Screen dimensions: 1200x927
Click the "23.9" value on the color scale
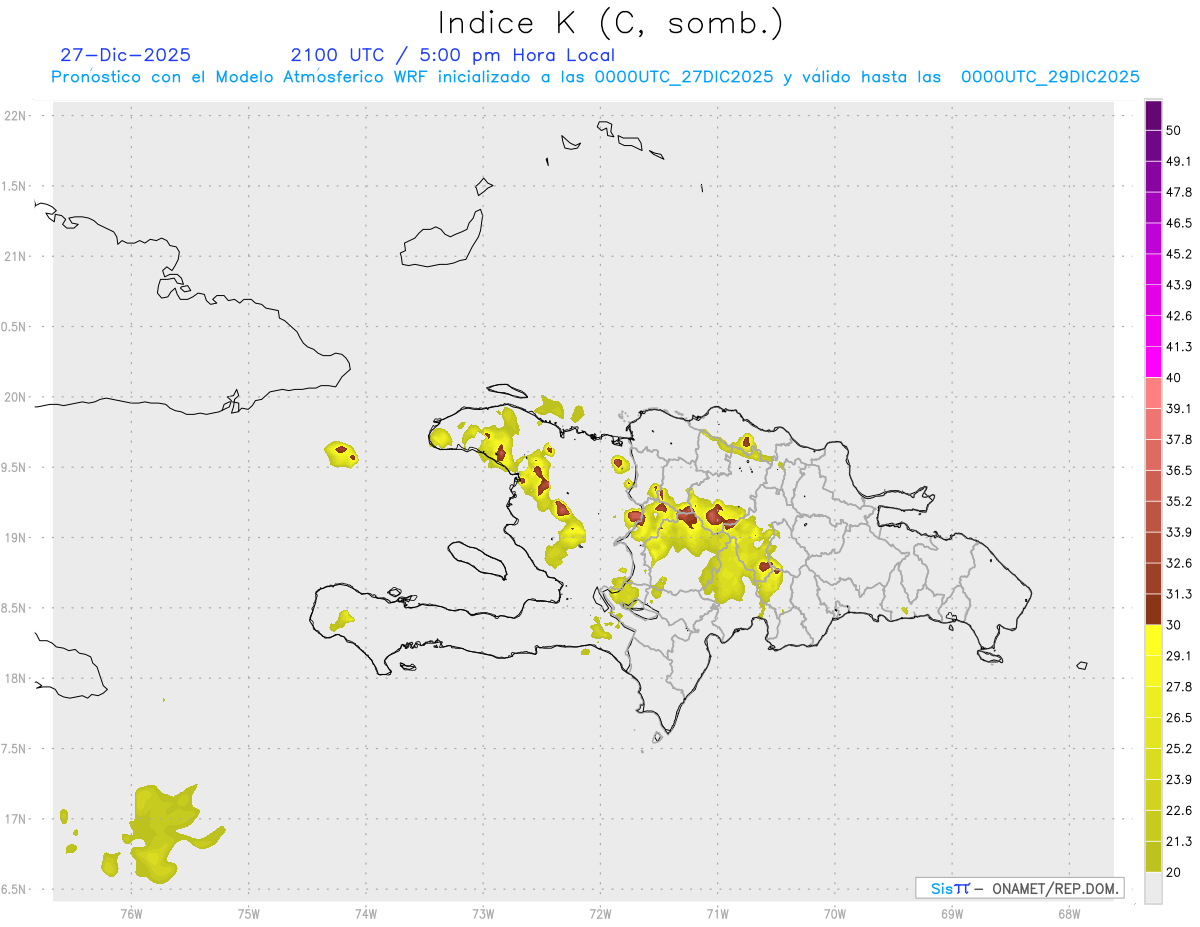pos(1179,780)
